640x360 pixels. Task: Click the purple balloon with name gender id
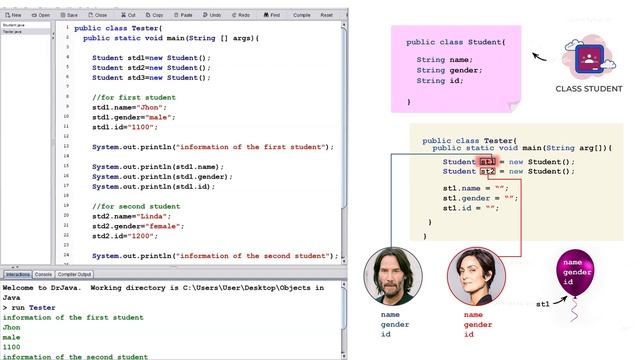click(x=575, y=272)
